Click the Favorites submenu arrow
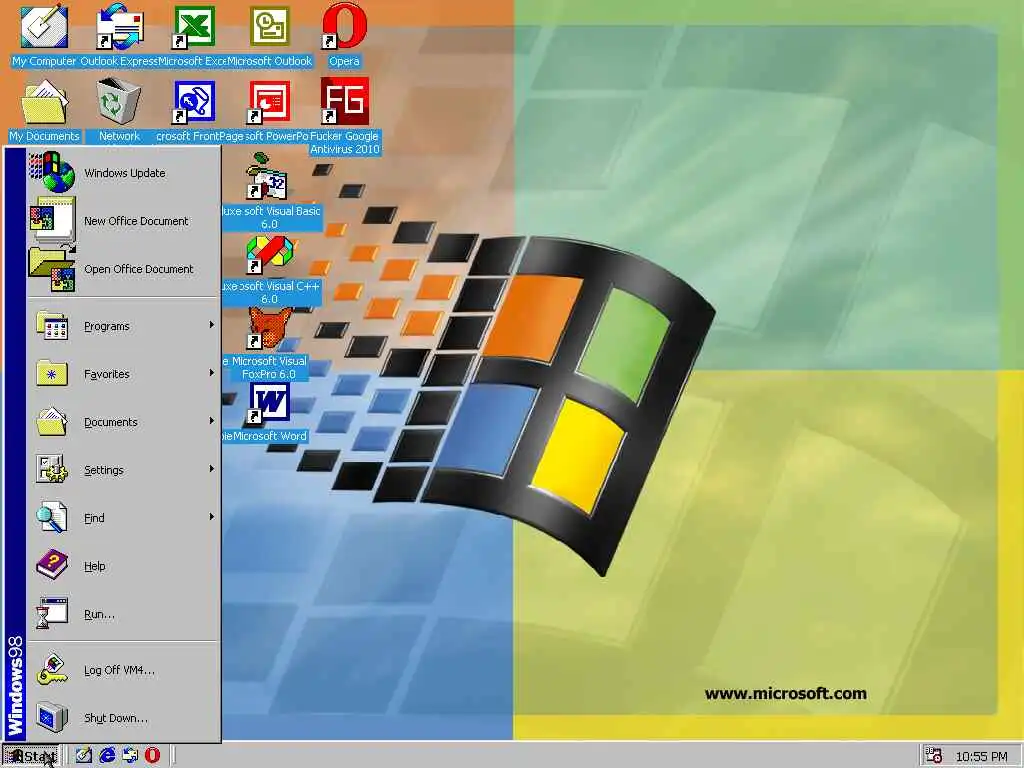The width and height of the screenshot is (1024, 768). (212, 373)
